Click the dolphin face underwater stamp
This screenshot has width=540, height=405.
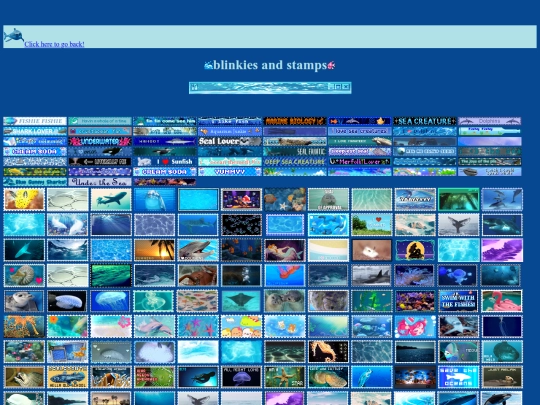pyautogui.click(x=155, y=199)
